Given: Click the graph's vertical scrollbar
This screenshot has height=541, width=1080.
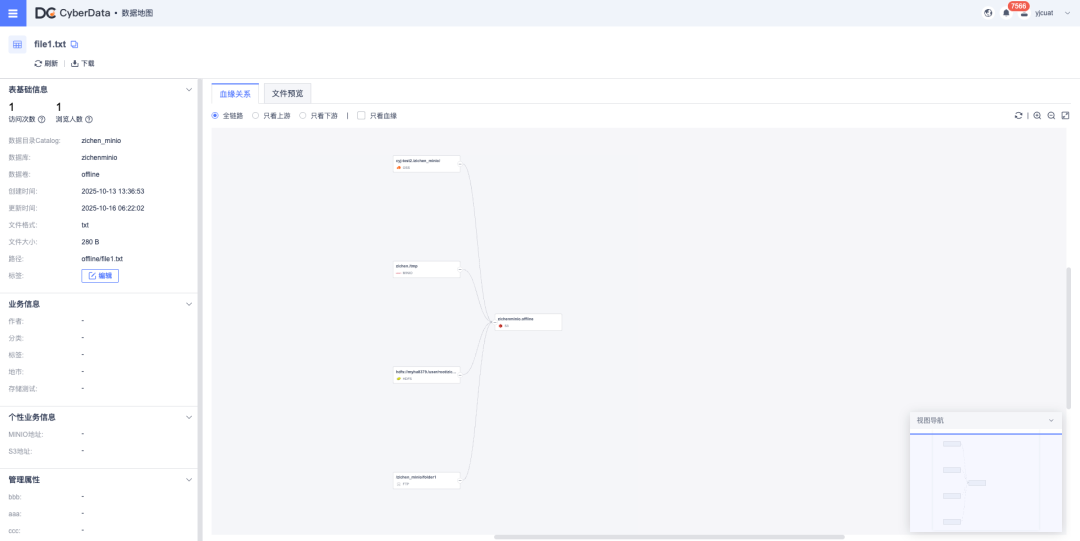Looking at the screenshot, I should pos(1069,338).
